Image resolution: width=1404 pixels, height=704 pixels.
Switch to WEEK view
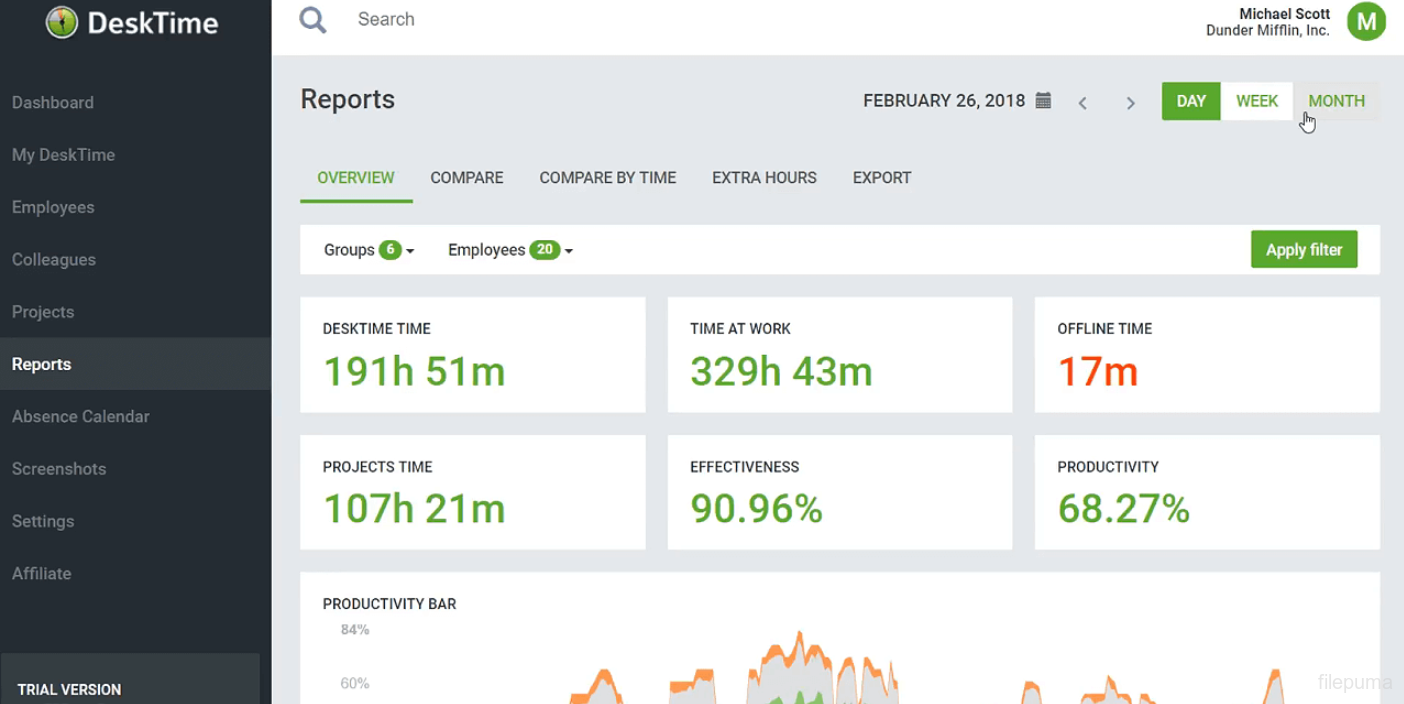[1257, 101]
